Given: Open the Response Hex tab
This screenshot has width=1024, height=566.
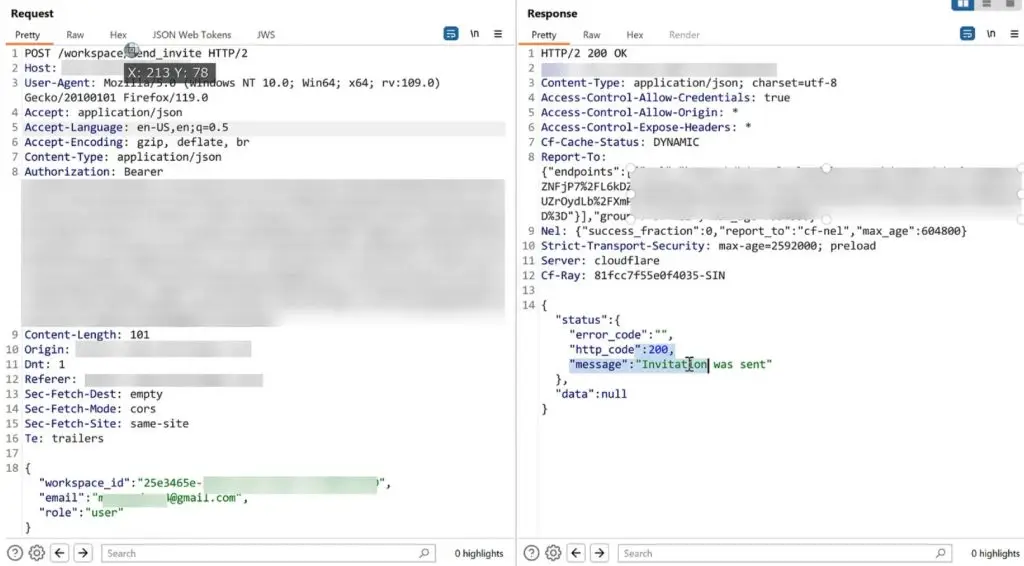Looking at the screenshot, I should [x=635, y=35].
